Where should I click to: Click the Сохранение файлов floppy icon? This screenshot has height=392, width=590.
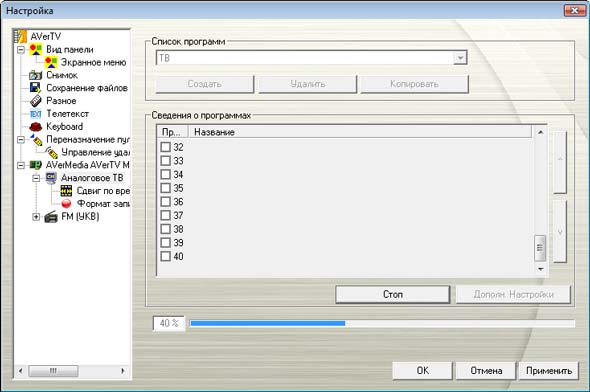[x=36, y=88]
